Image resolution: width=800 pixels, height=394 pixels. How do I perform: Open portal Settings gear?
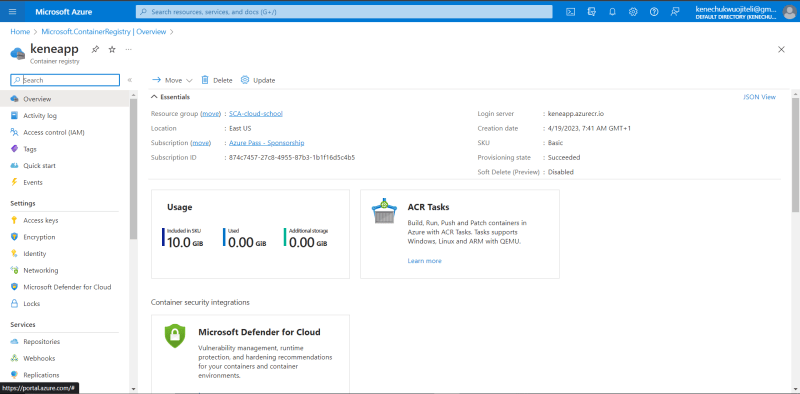click(633, 12)
